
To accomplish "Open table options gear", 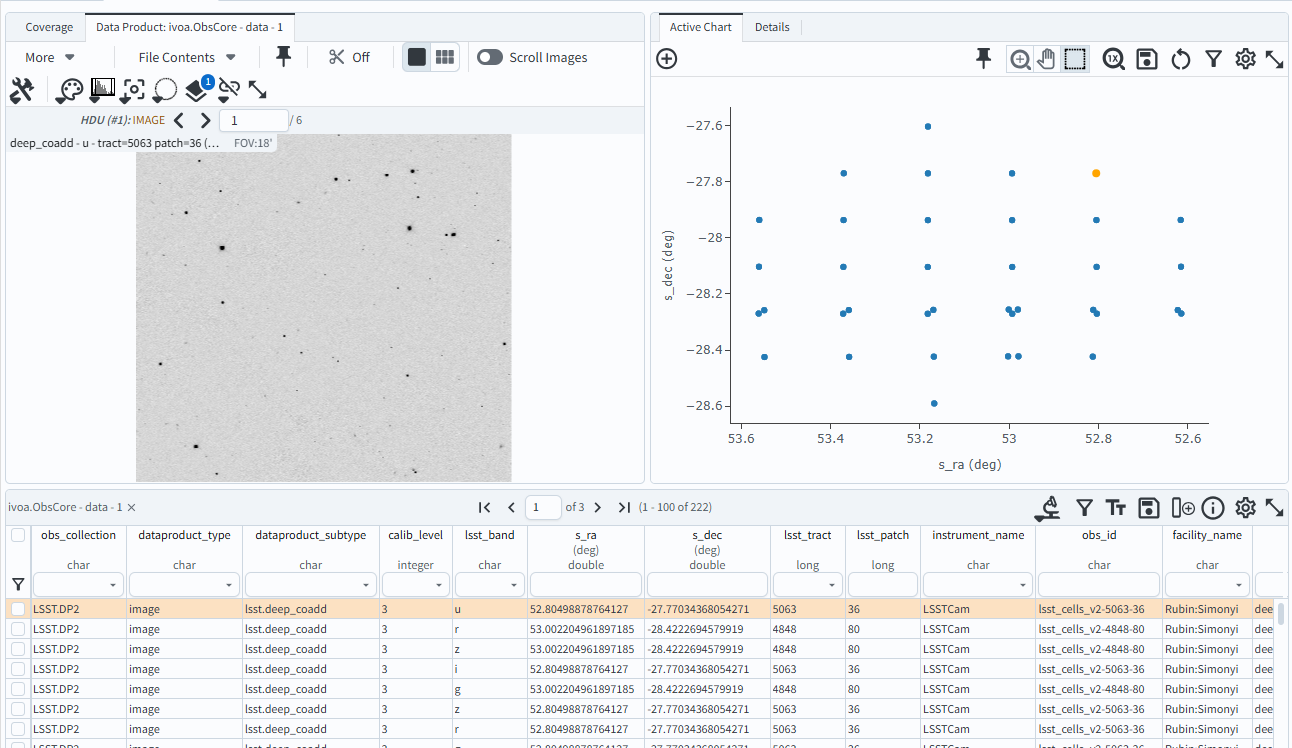I will pos(1245,508).
